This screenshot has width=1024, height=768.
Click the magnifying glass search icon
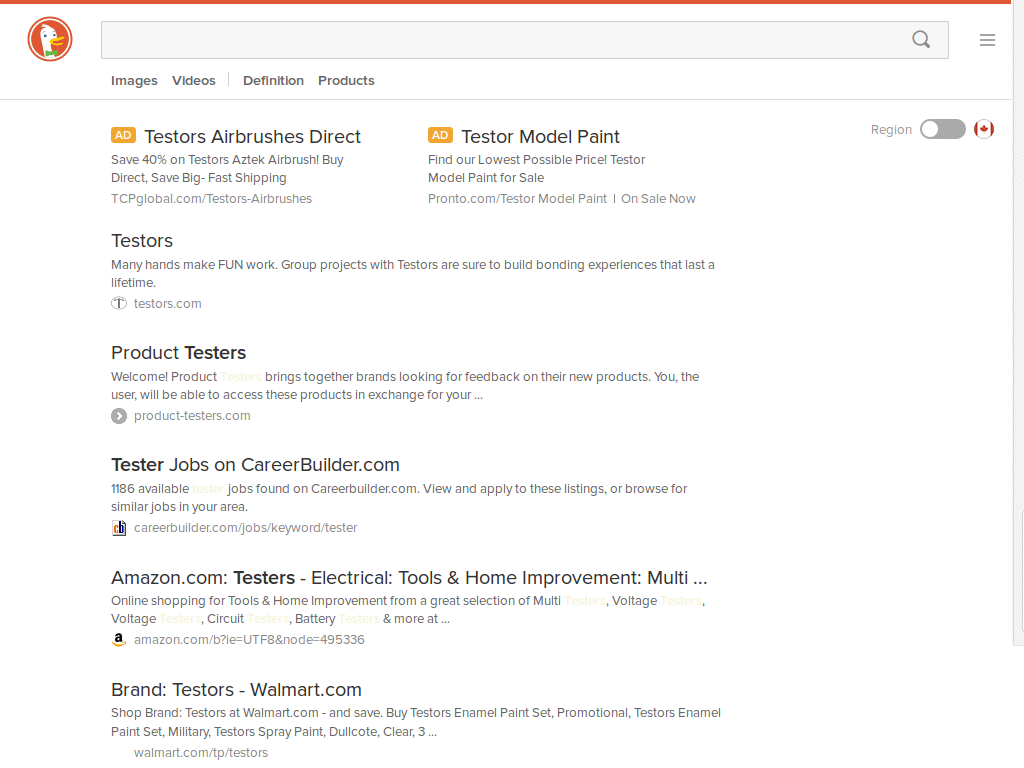coord(921,40)
